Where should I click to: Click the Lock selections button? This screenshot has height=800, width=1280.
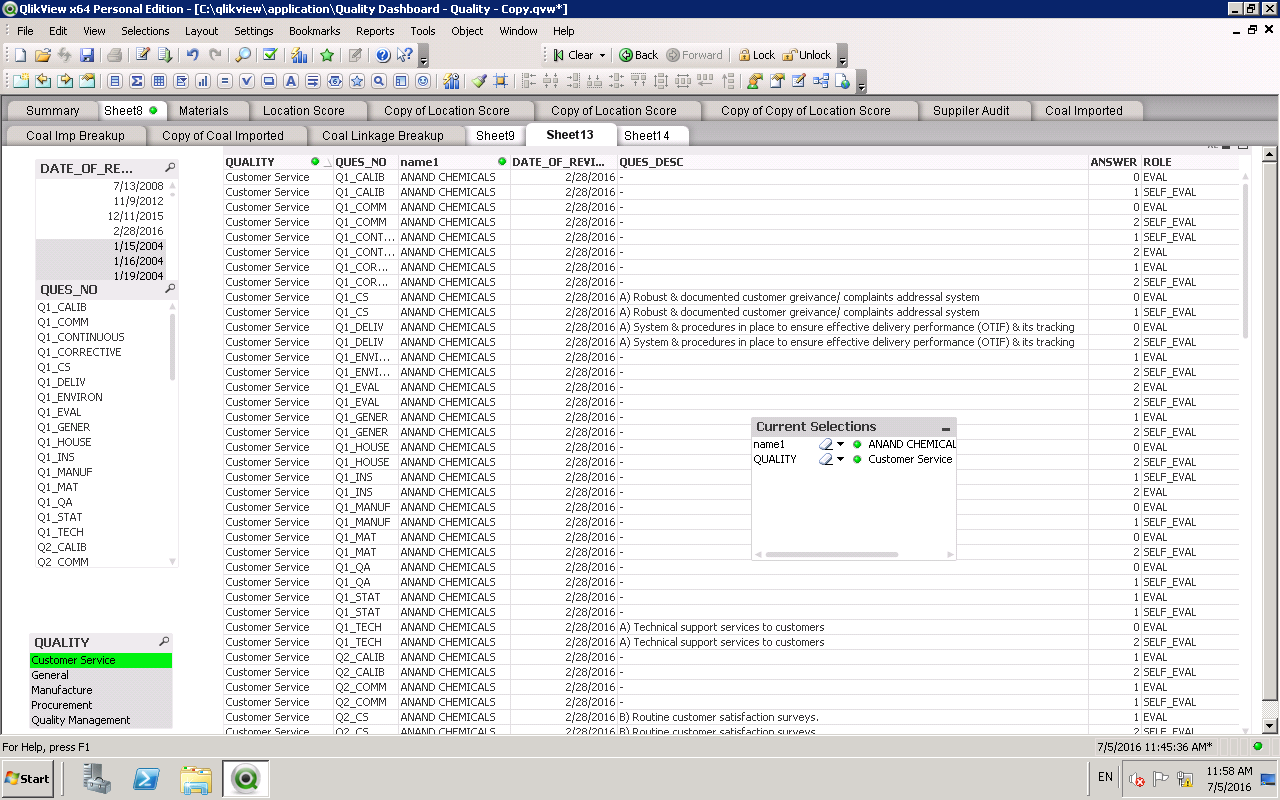tap(757, 55)
